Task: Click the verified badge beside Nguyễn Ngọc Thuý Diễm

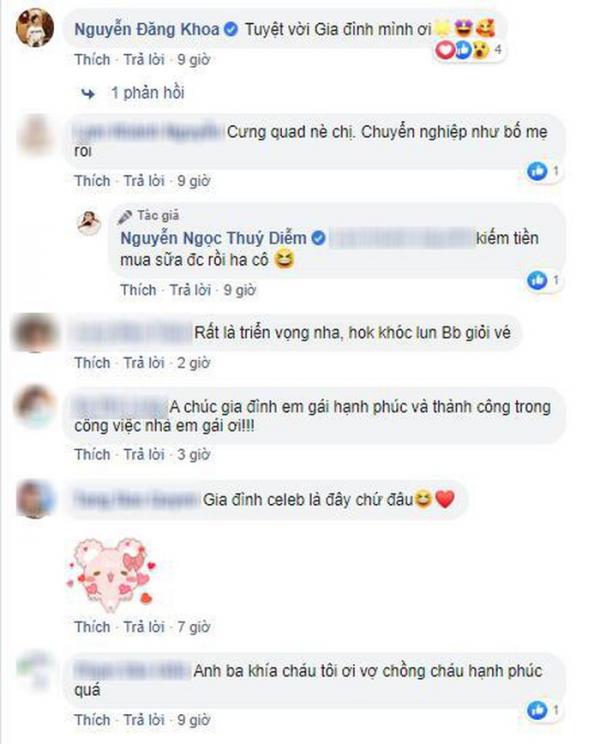Action: pos(319,238)
